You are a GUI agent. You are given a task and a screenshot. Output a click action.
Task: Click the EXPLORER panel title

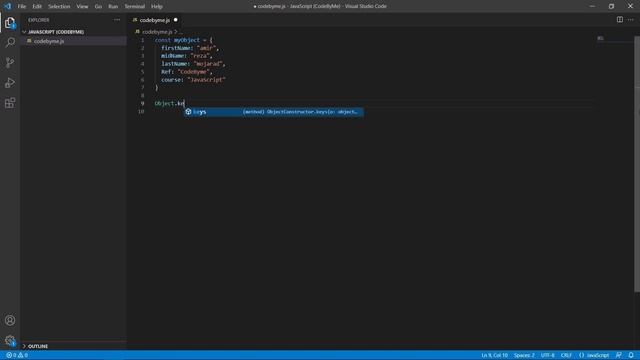(x=39, y=20)
